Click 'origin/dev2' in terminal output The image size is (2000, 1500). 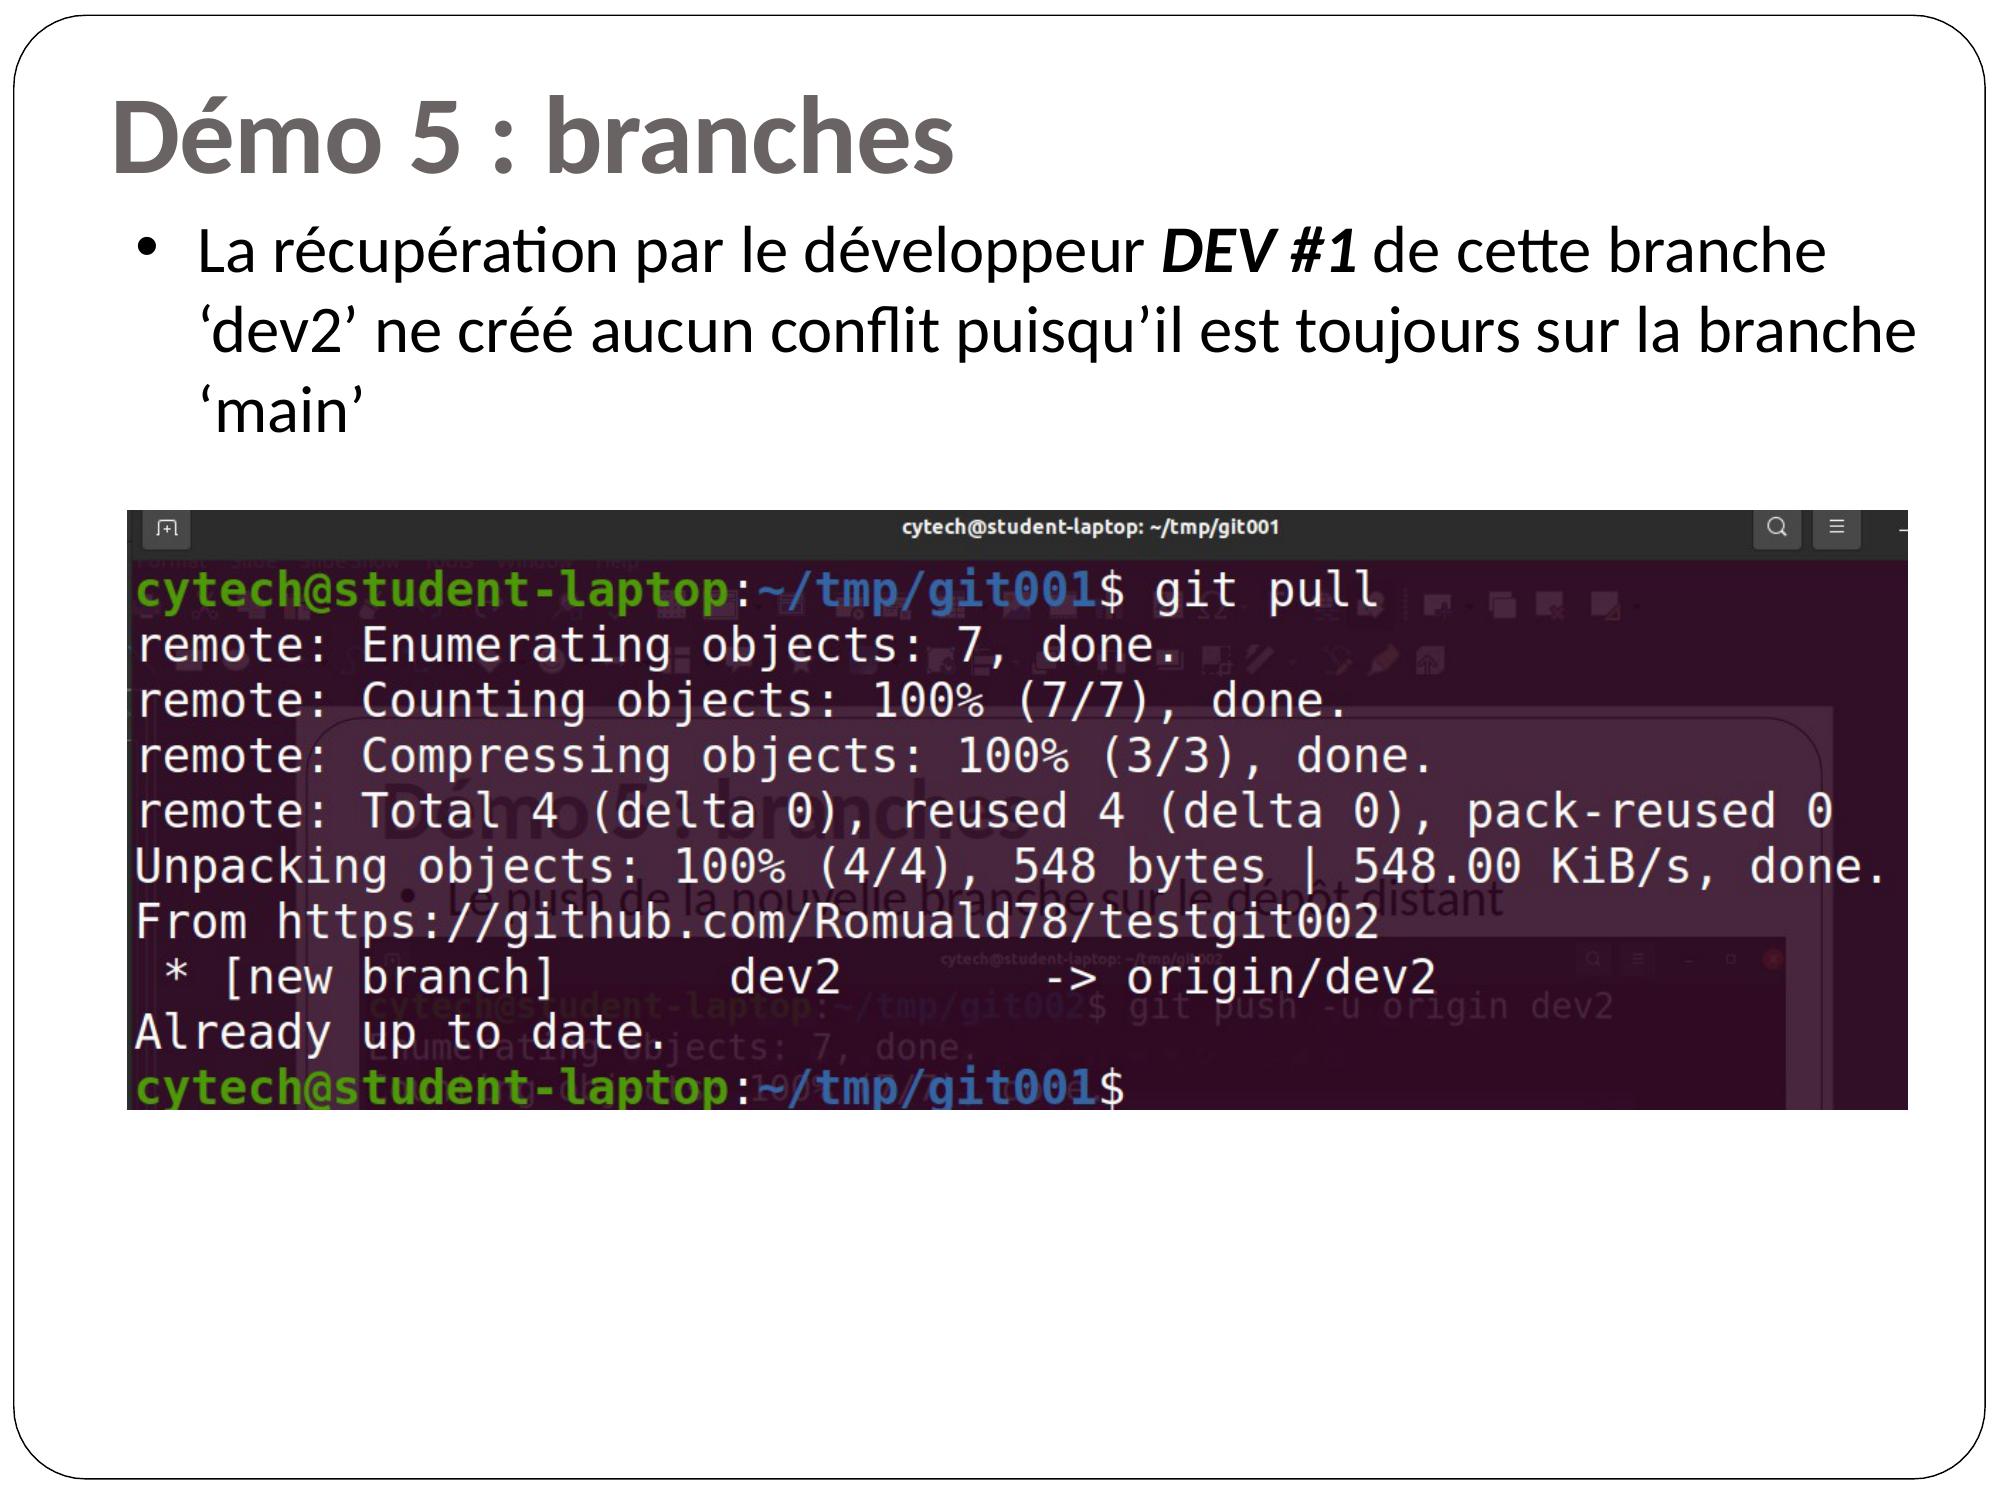[x=1281, y=977]
